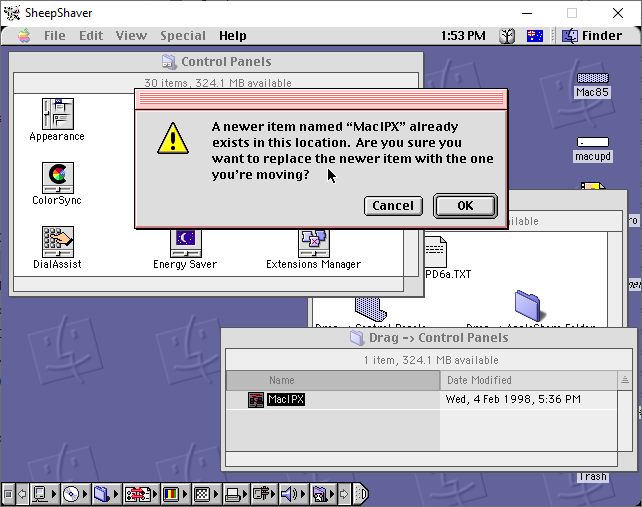The image size is (642, 507).
Task: Open the Finder application menu
Action: point(592,36)
